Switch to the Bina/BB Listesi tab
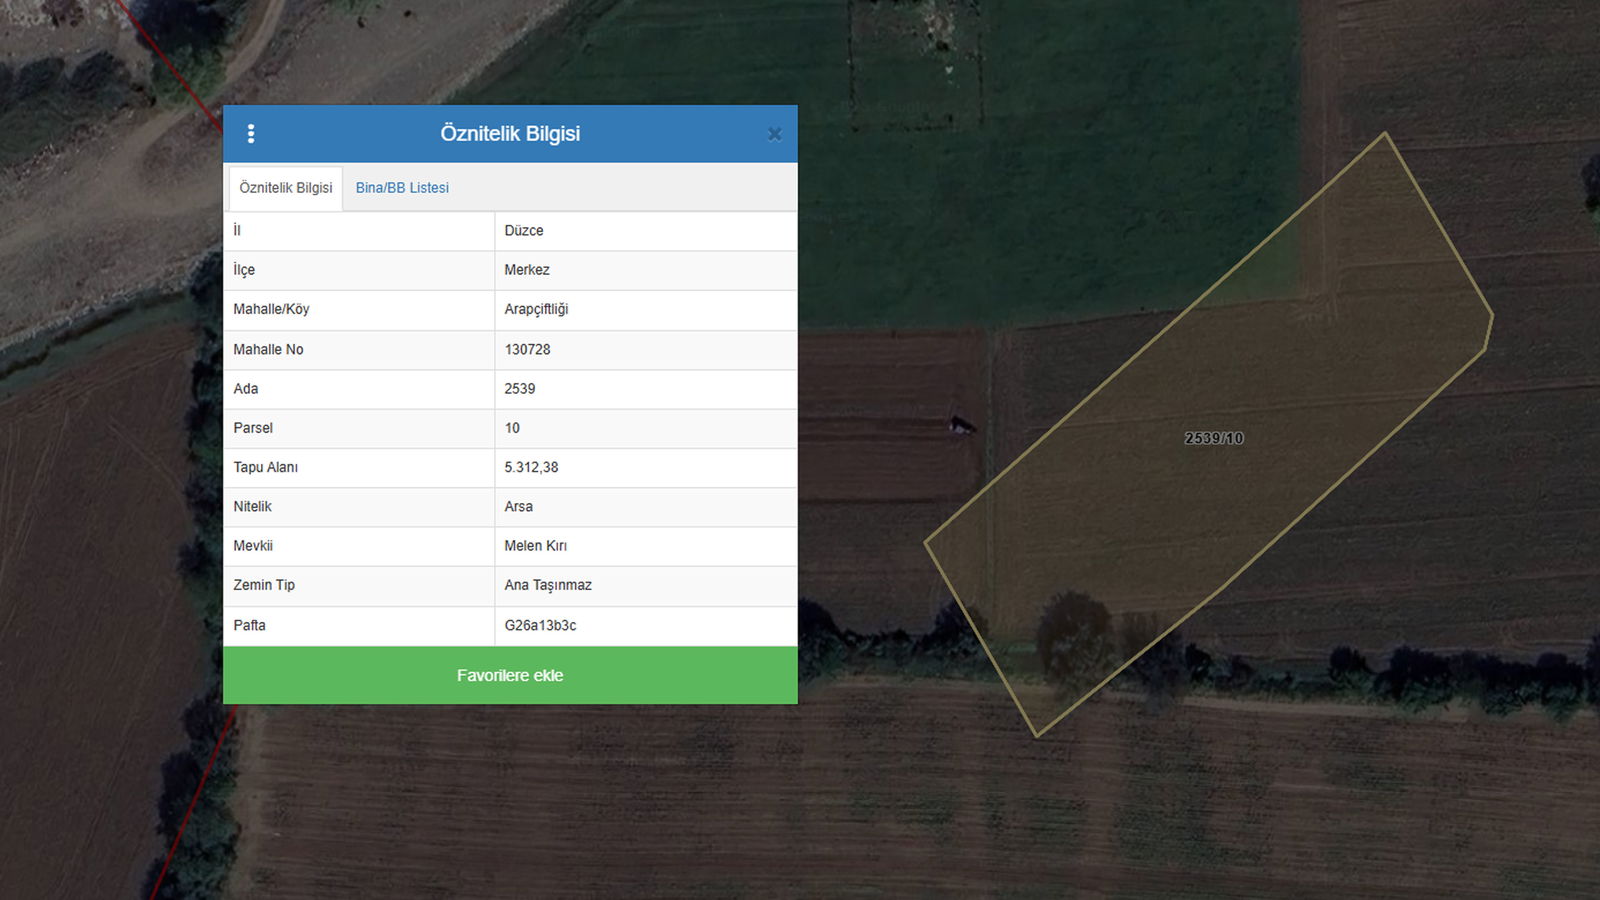The width and height of the screenshot is (1600, 900). (402, 188)
